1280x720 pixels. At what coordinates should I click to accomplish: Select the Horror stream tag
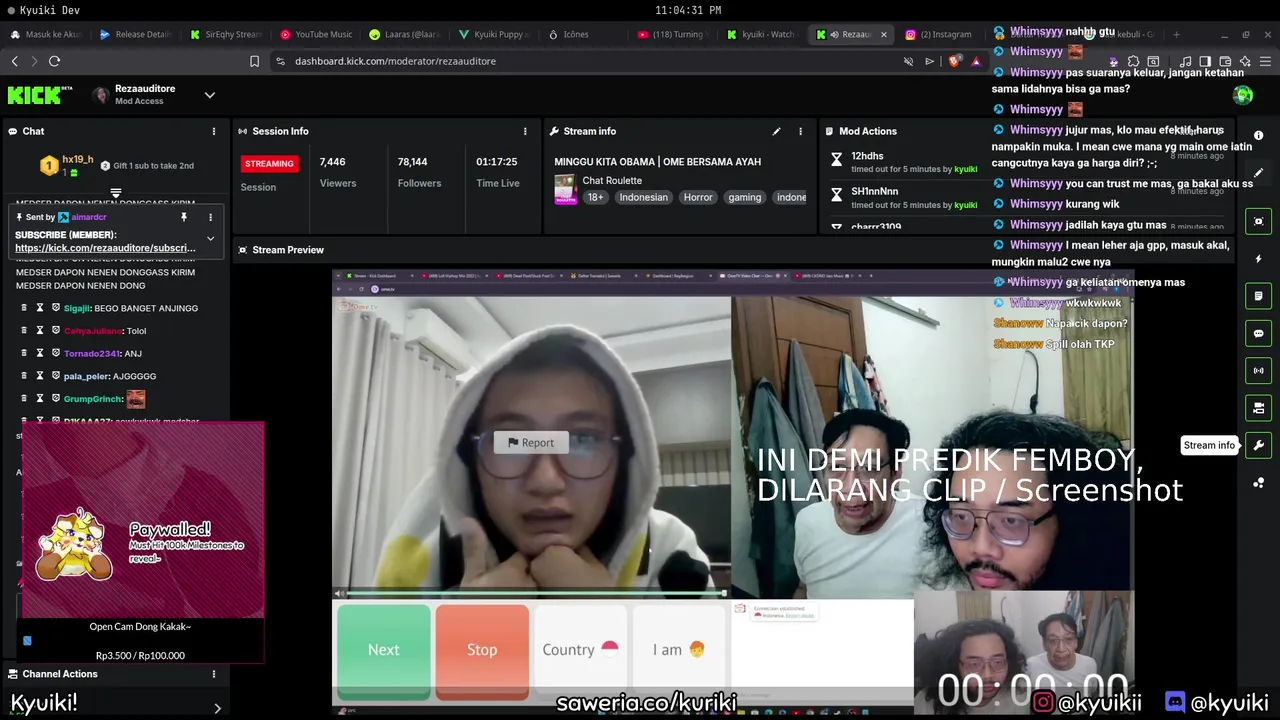point(698,197)
